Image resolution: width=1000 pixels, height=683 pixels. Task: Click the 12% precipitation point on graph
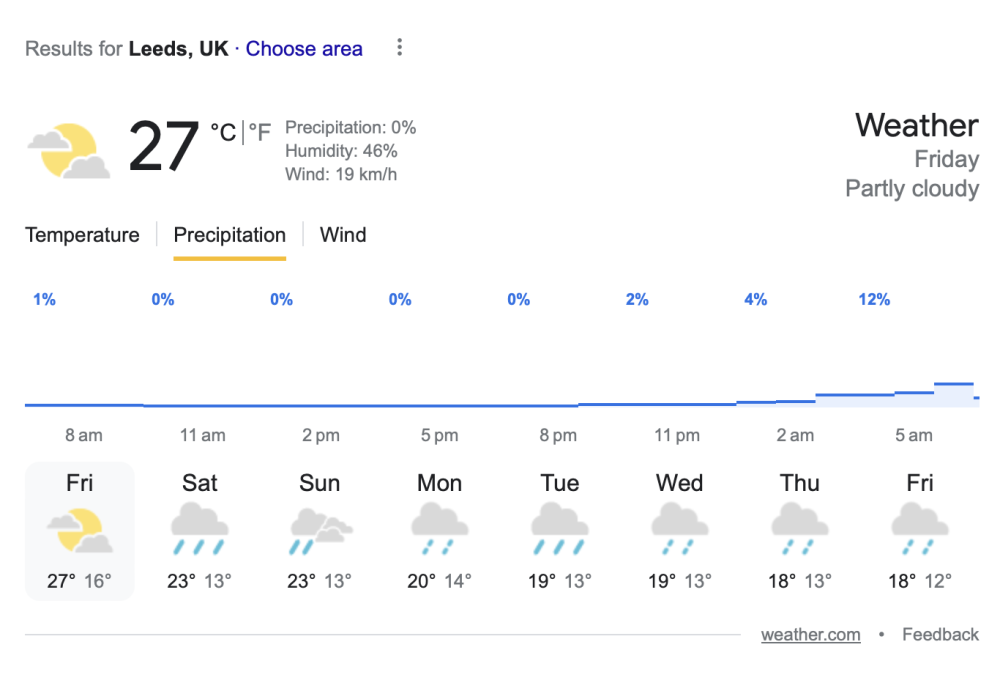pos(874,300)
